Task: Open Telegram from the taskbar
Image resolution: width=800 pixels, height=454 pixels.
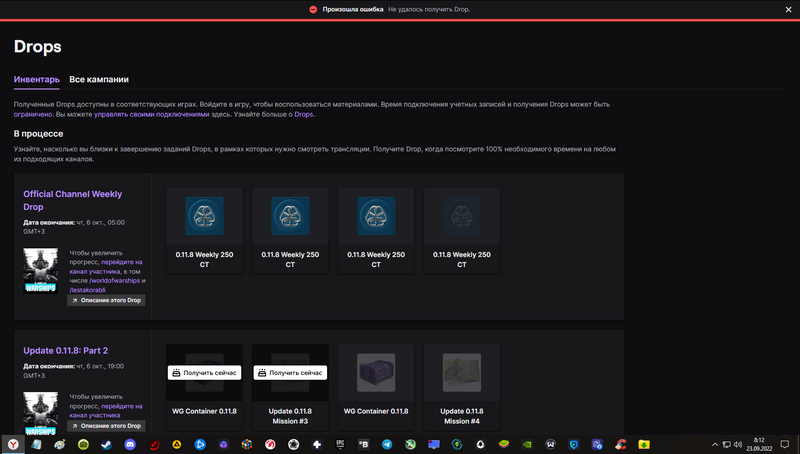Action: 387,444
